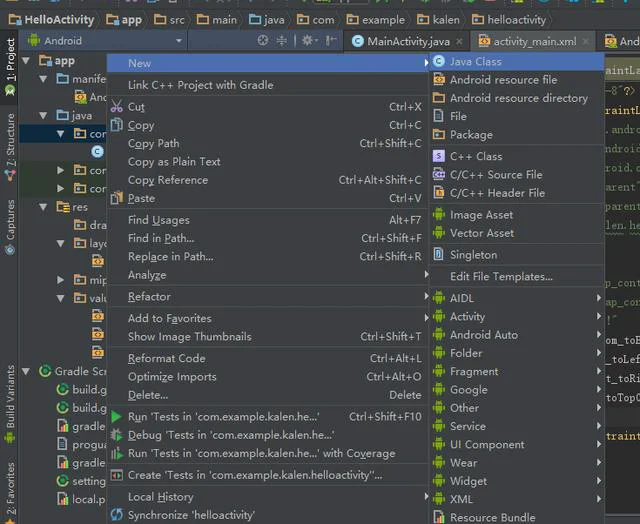Click the Debug bug icon
The width and height of the screenshot is (640, 524).
coord(117,435)
